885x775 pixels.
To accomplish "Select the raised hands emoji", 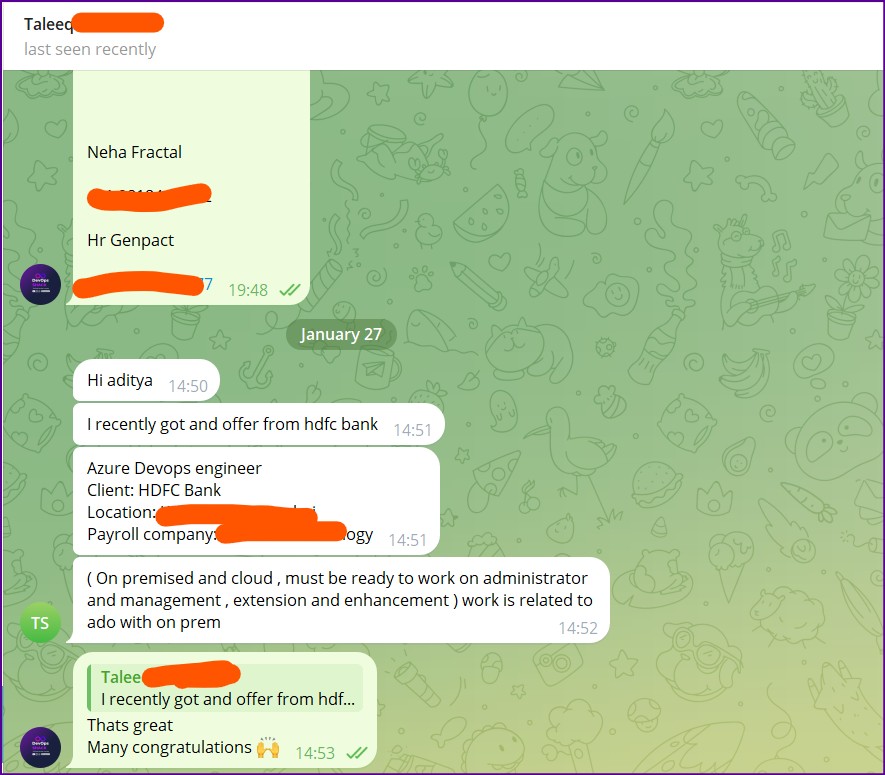I will pyautogui.click(x=268, y=747).
